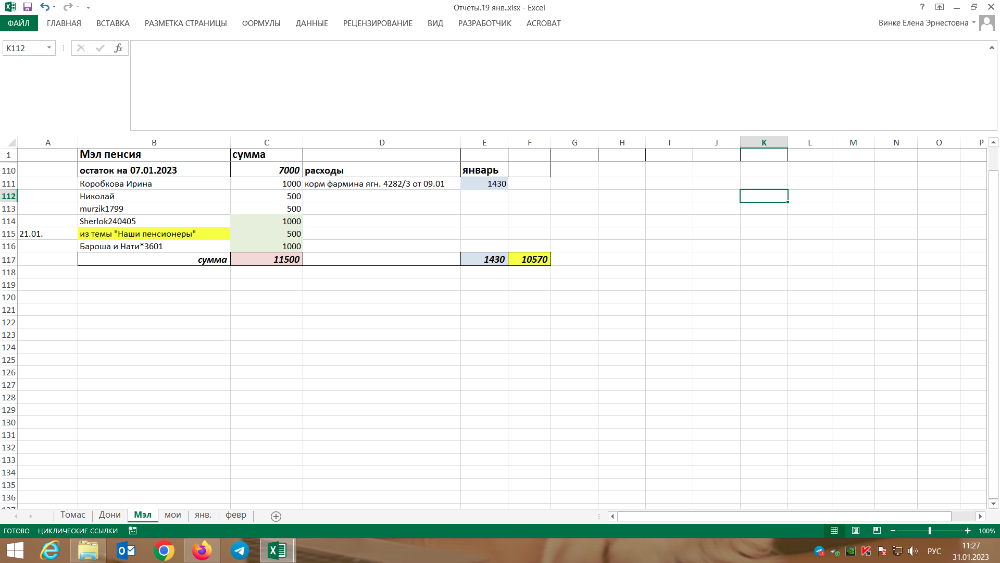
Task: Open the ФАЙЛ backstage menu
Action: pyautogui.click(x=19, y=23)
